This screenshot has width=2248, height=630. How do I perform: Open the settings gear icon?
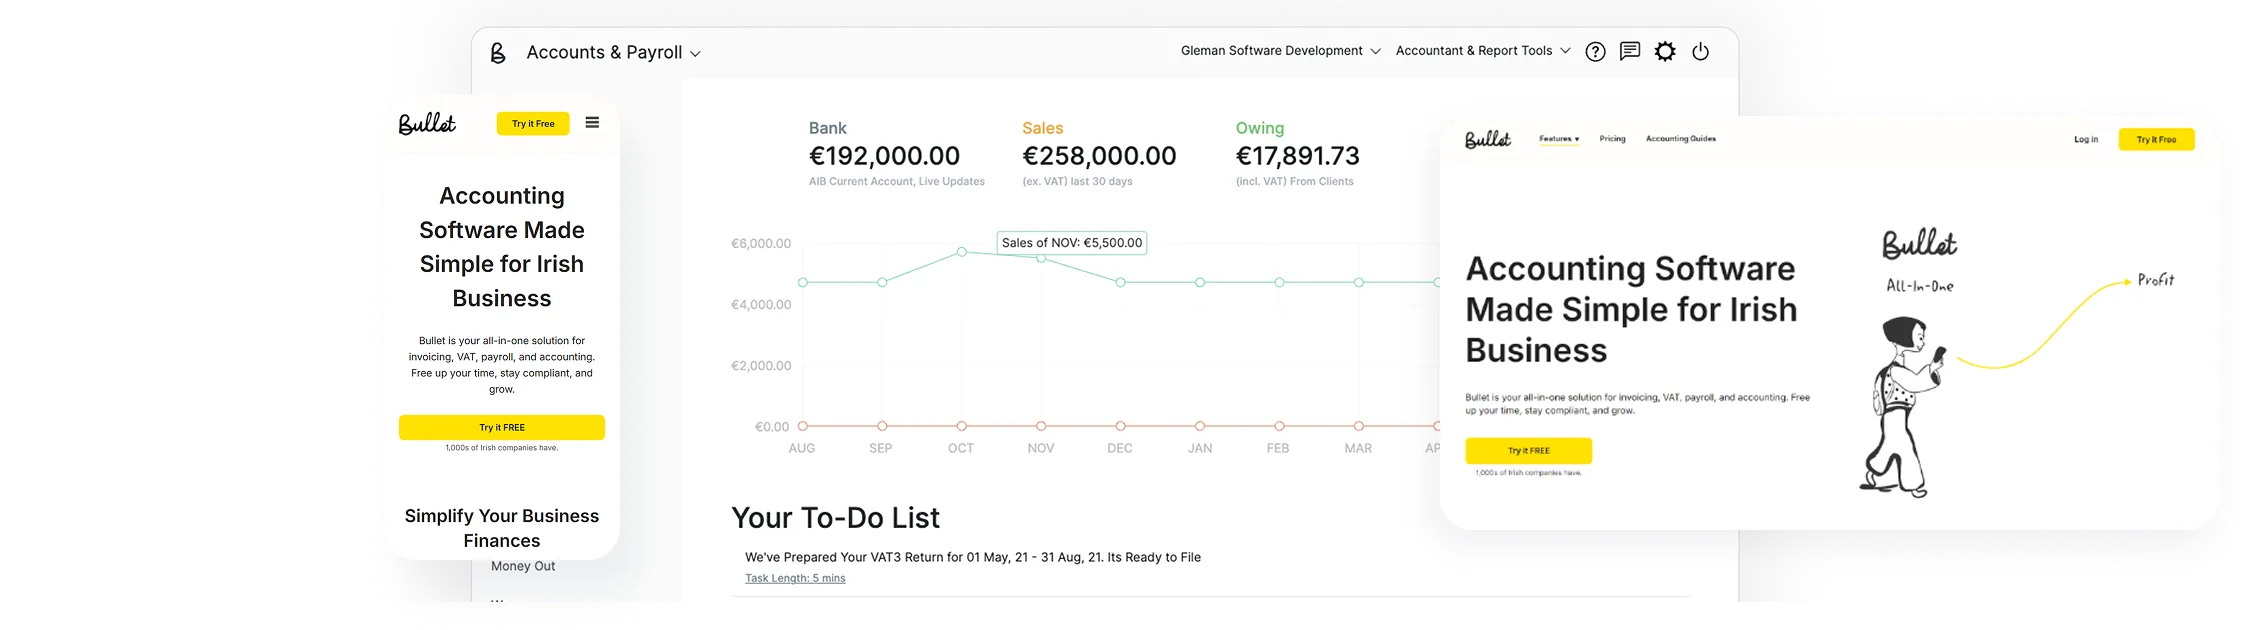coord(1665,51)
